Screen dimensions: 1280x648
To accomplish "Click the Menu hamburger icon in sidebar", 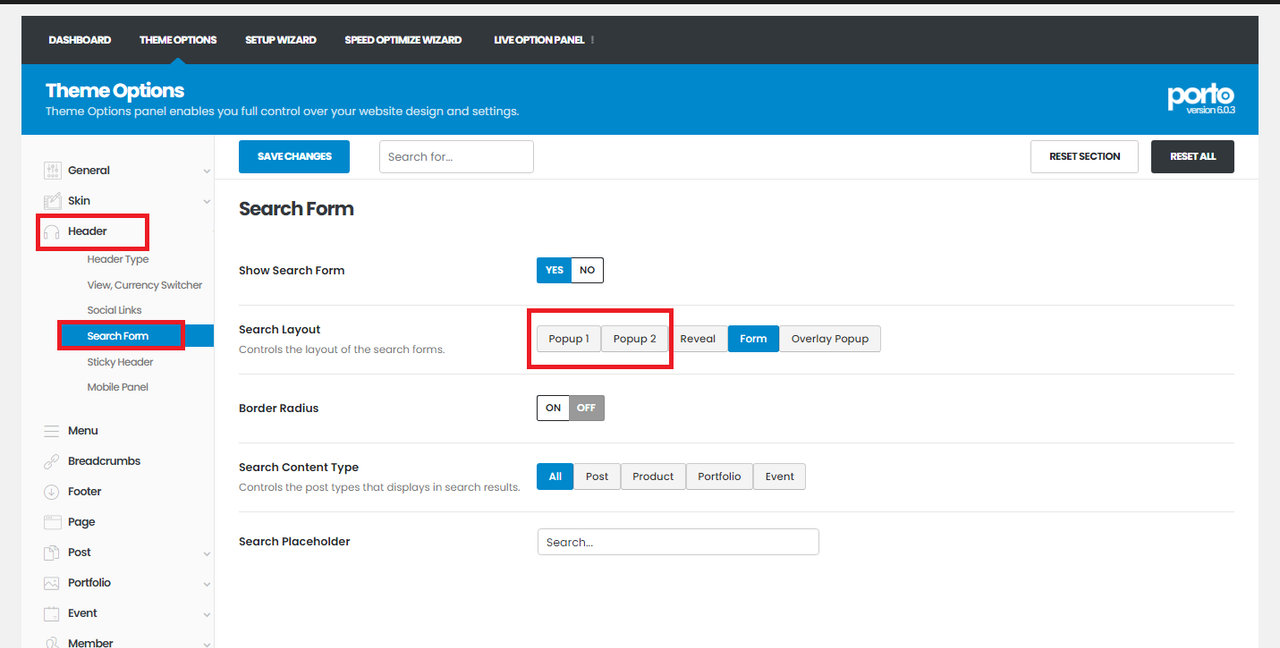I will [x=52, y=431].
